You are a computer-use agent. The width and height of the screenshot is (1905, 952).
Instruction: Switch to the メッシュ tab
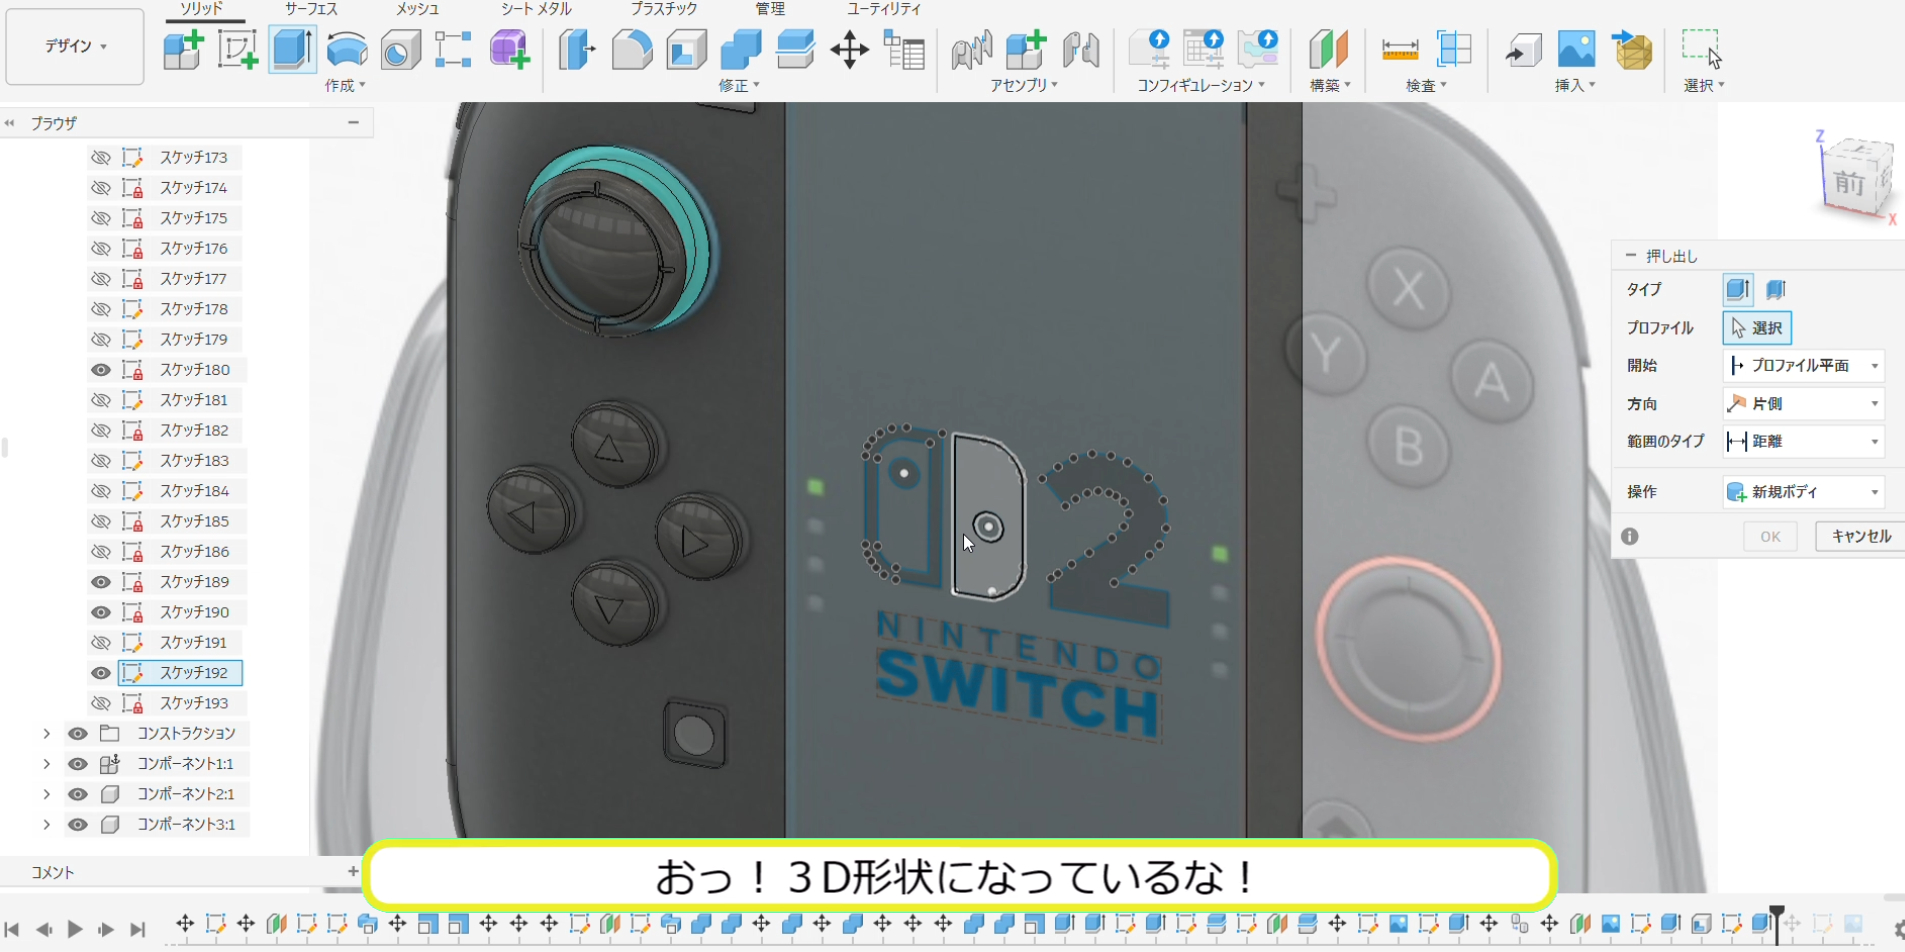(x=417, y=9)
